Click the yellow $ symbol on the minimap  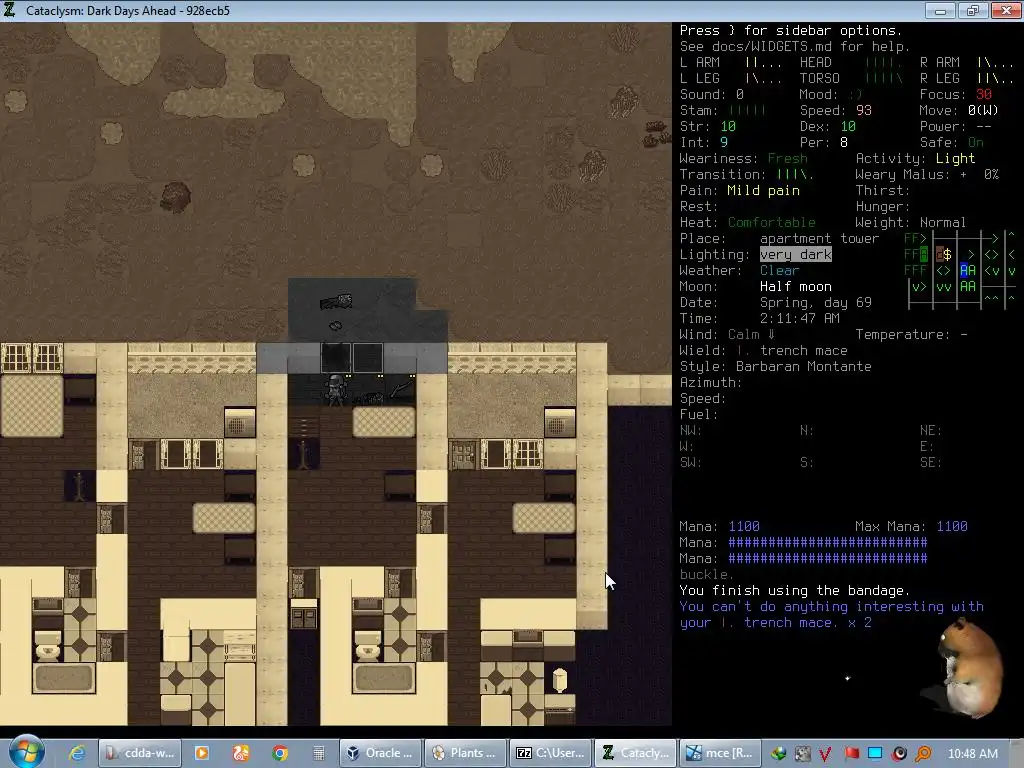947,255
